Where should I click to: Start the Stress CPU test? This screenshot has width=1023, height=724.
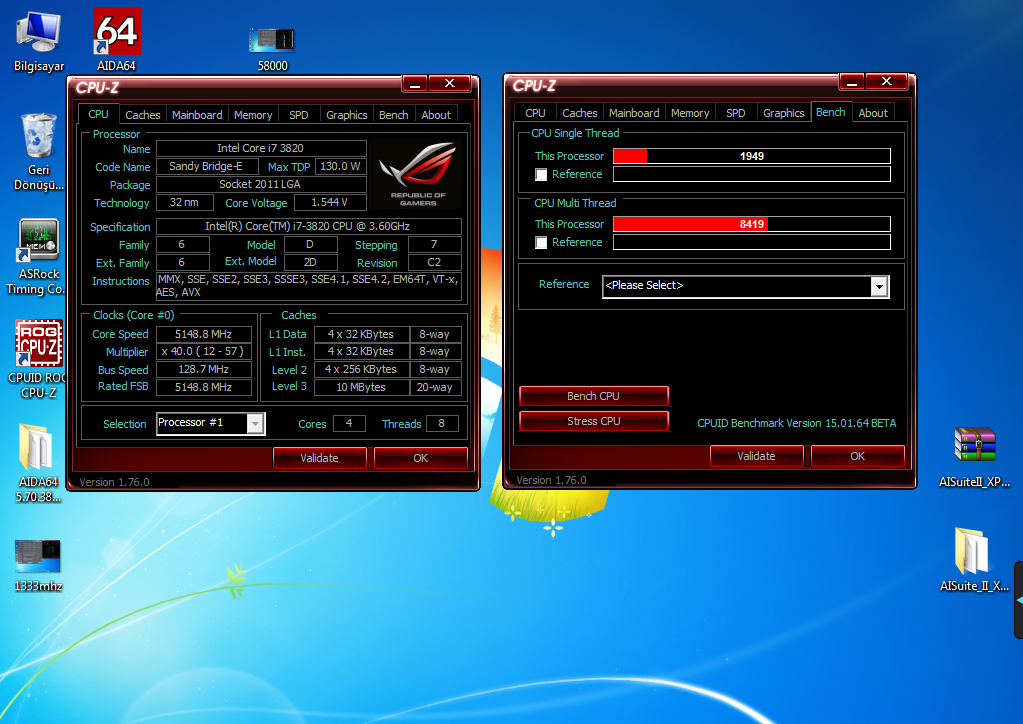[x=594, y=421]
